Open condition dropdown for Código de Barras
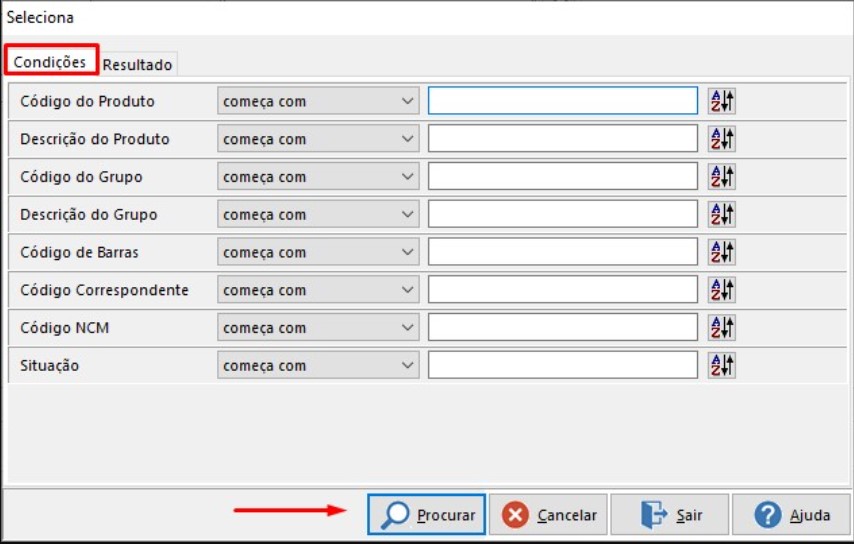Image resolution: width=854 pixels, height=544 pixels. tap(318, 252)
